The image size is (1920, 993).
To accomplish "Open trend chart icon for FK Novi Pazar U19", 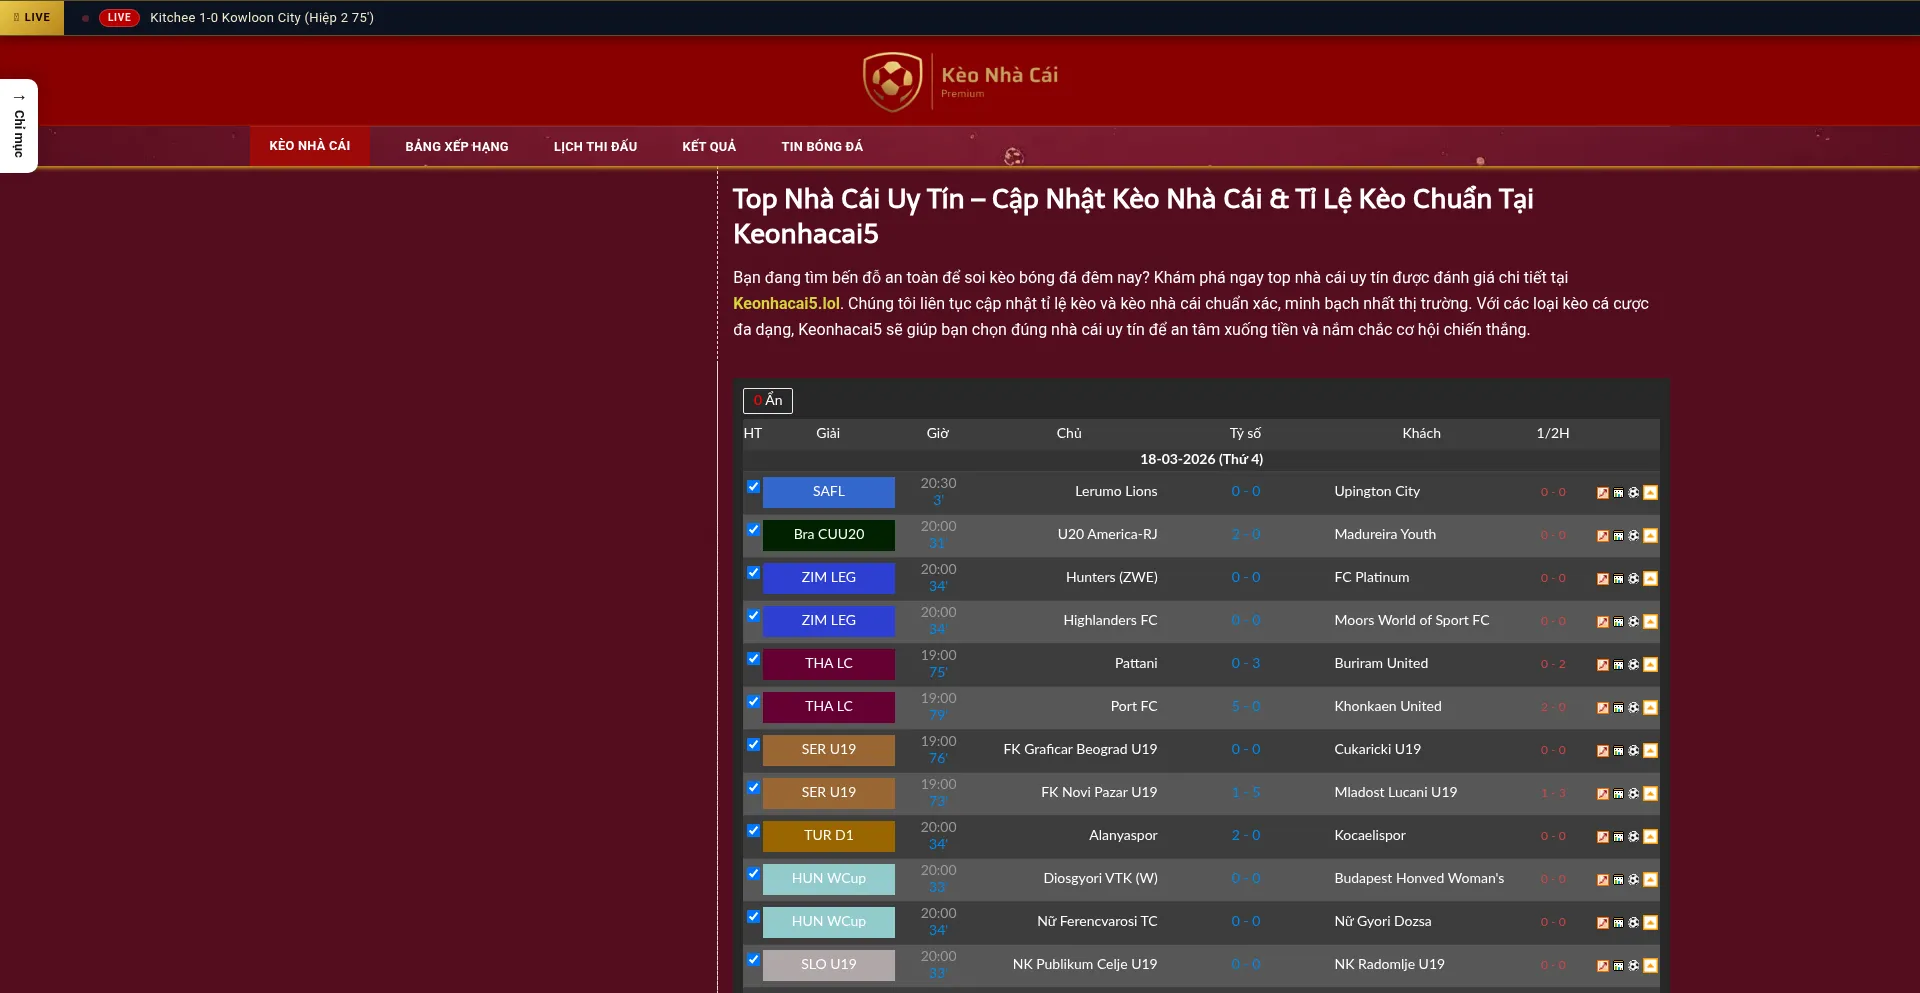I will point(1603,793).
